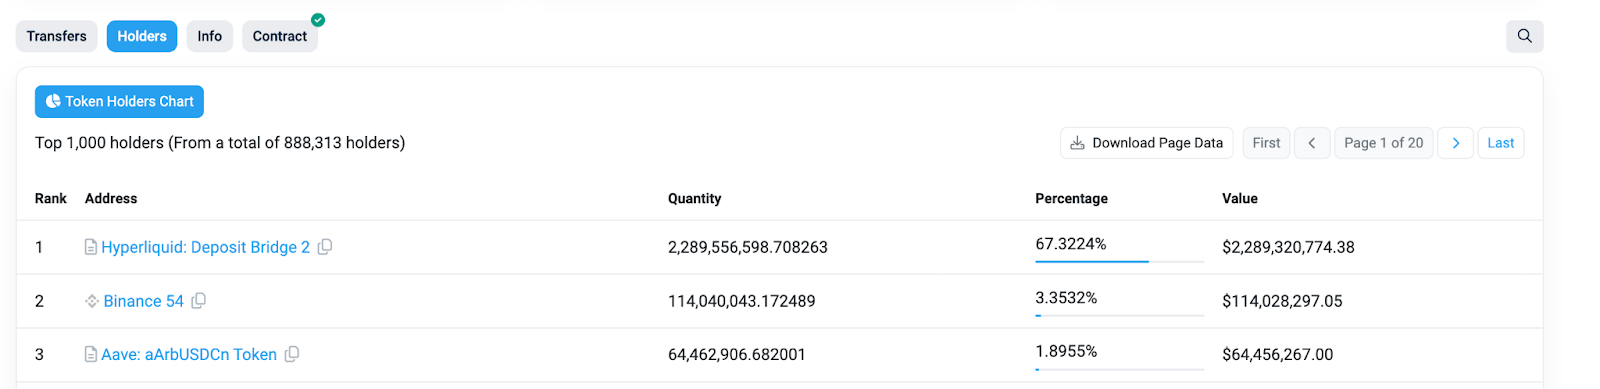Screen dimensions: 1600x389
Task: Go to the previous page arrow
Action: 1312,143
